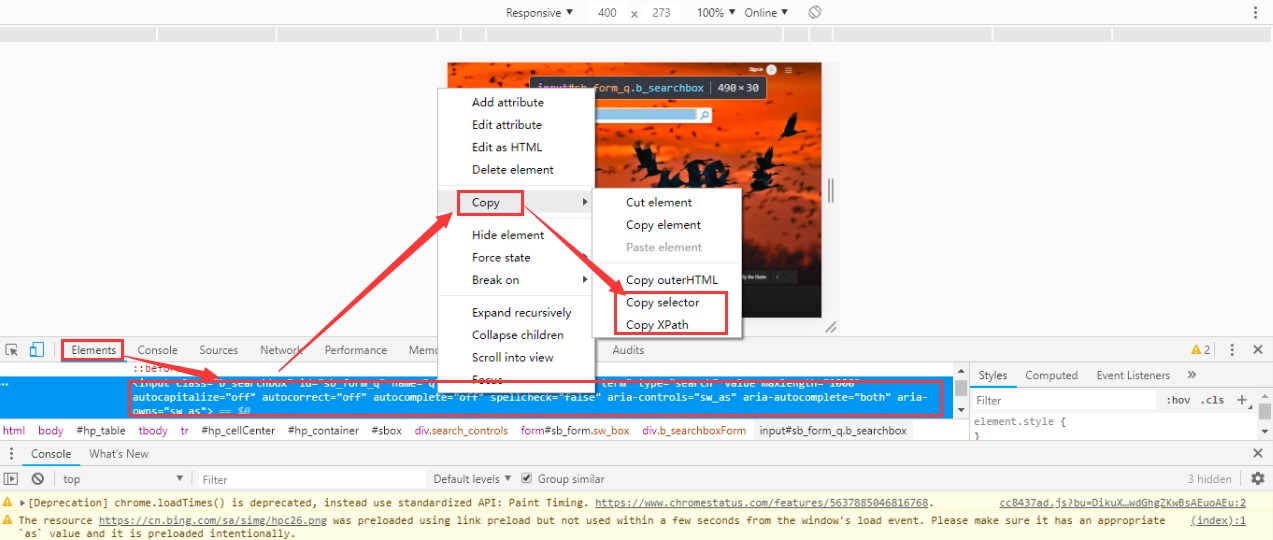
Task: Select div.search_controls in breadcrumb
Action: click(461, 431)
